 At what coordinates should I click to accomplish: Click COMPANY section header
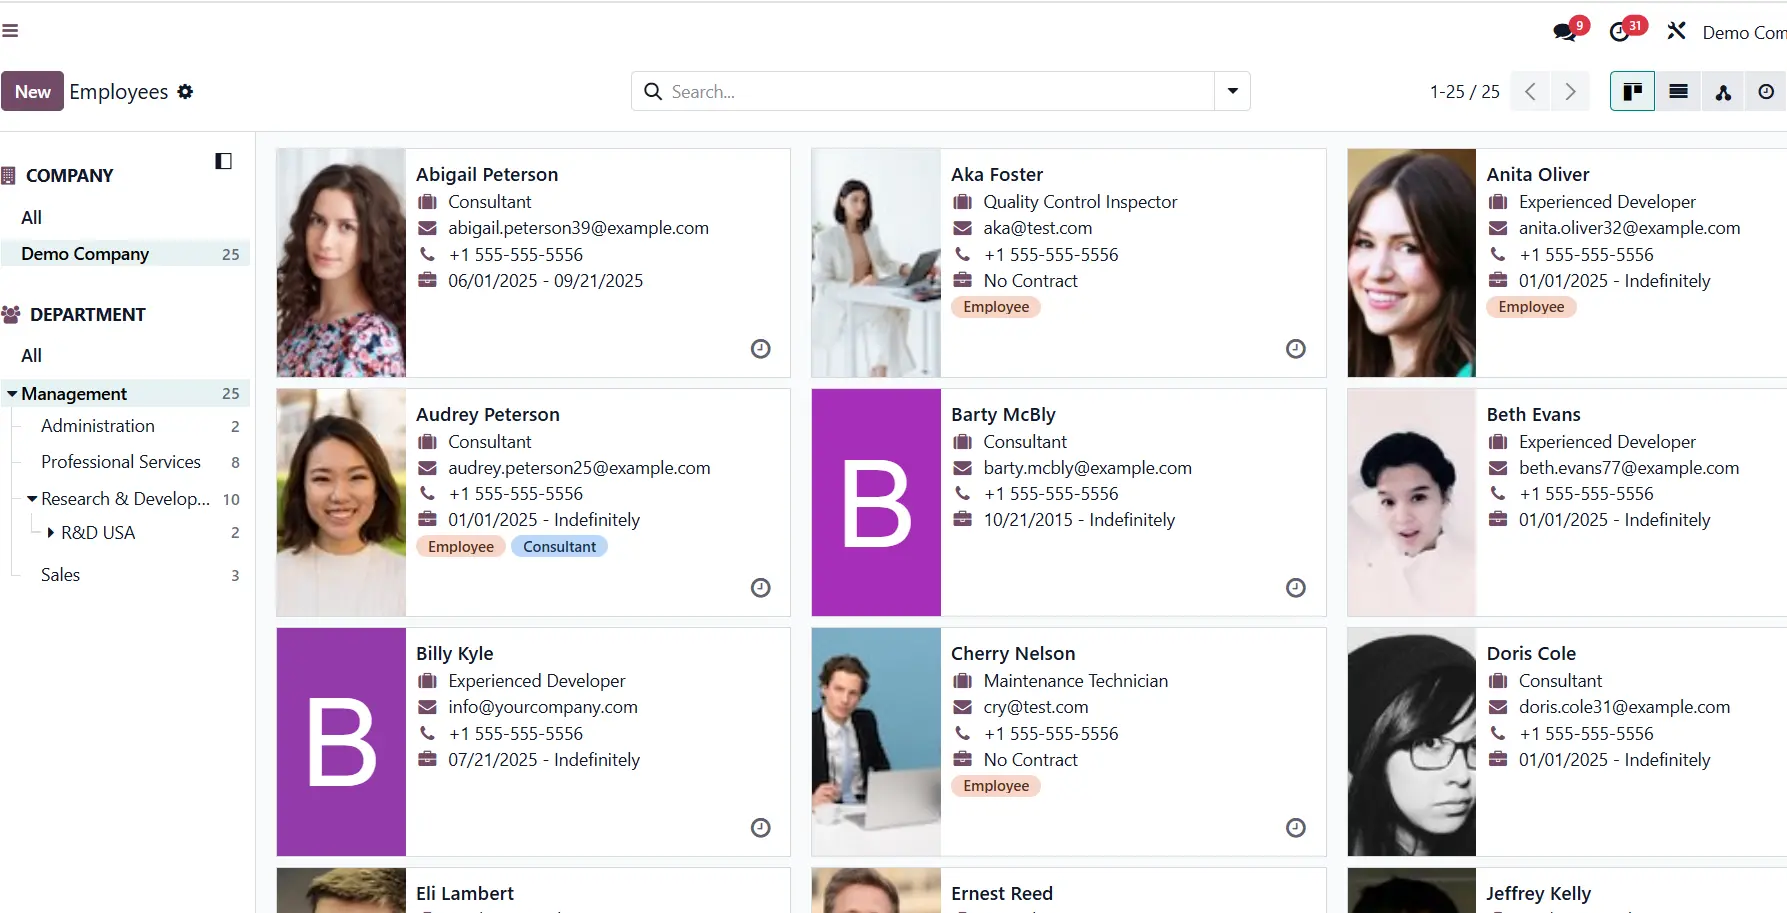(69, 176)
